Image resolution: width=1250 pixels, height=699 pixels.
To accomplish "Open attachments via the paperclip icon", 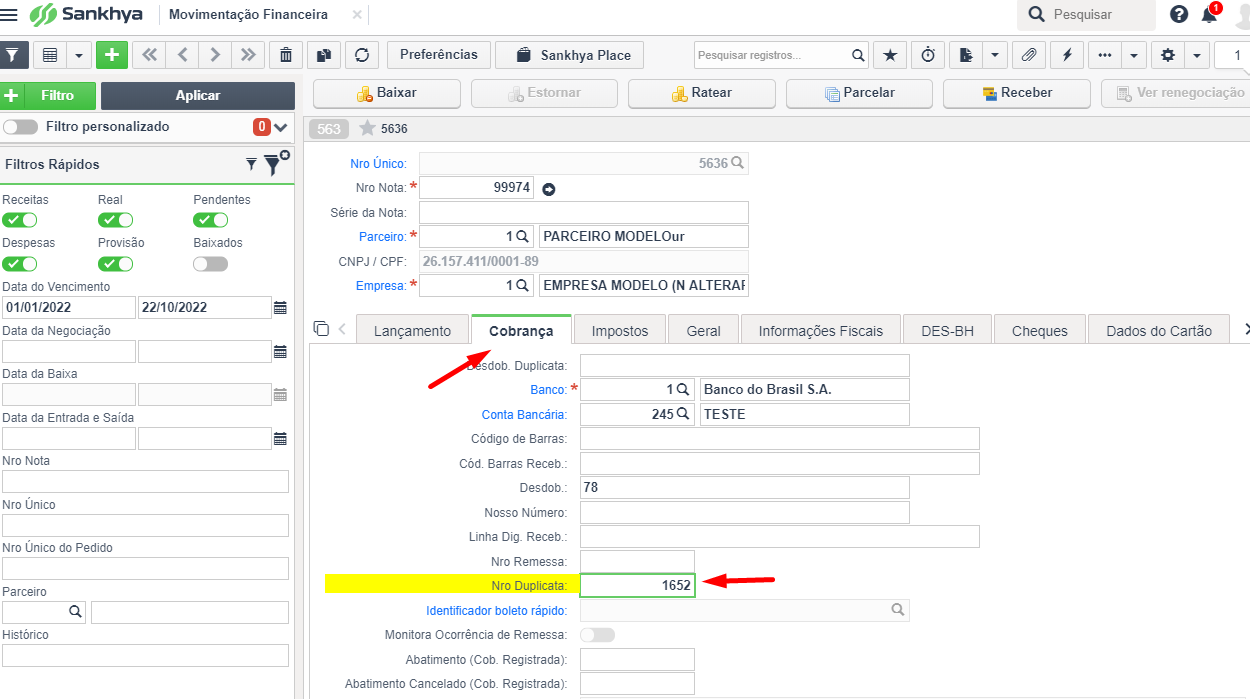I will click(1028, 55).
